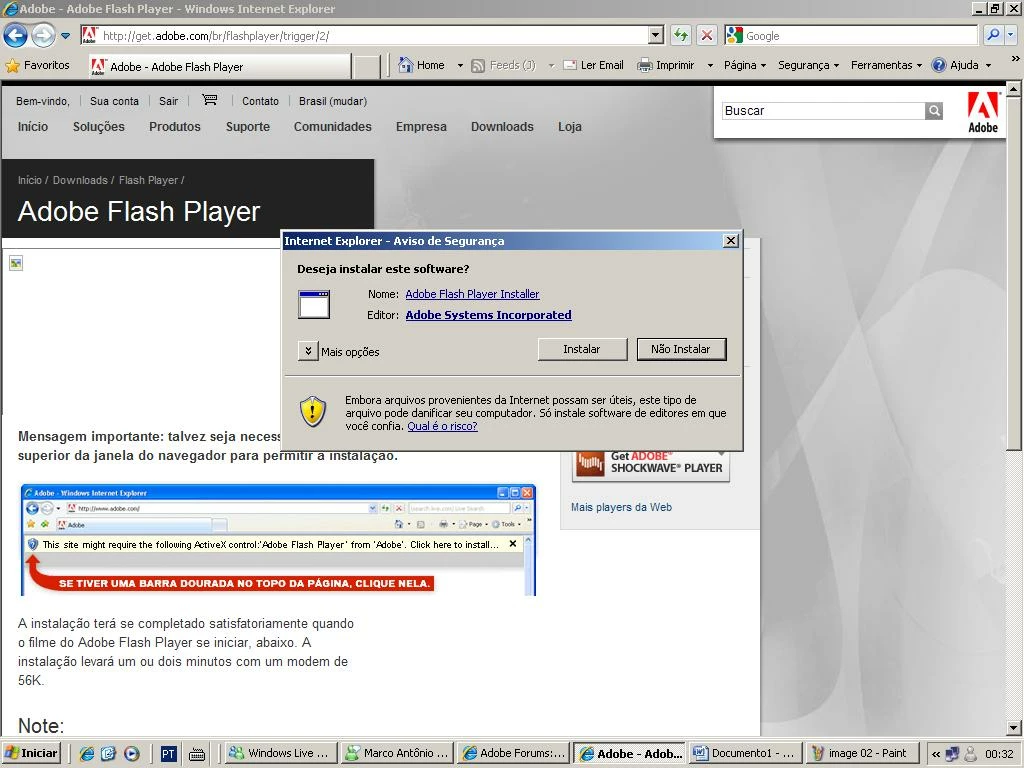Open the Segurança menu

(808, 65)
